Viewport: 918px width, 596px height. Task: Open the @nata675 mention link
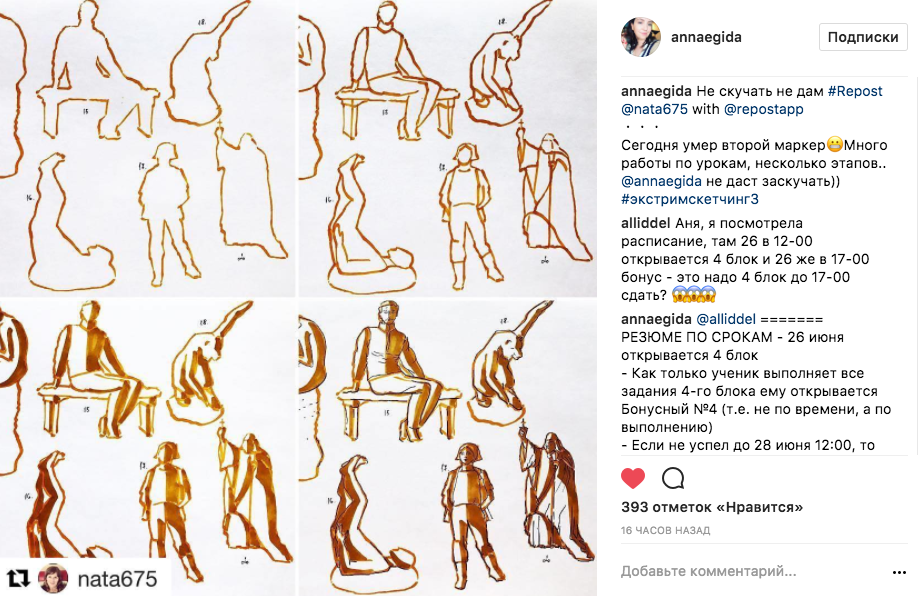pos(654,109)
